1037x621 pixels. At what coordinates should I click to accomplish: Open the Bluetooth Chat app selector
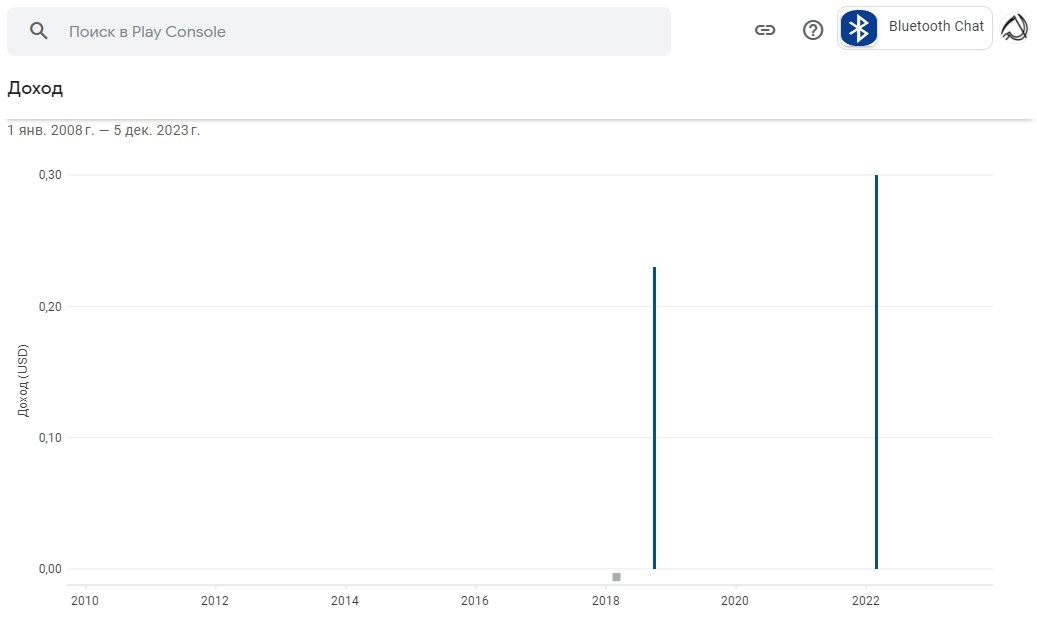click(915, 28)
